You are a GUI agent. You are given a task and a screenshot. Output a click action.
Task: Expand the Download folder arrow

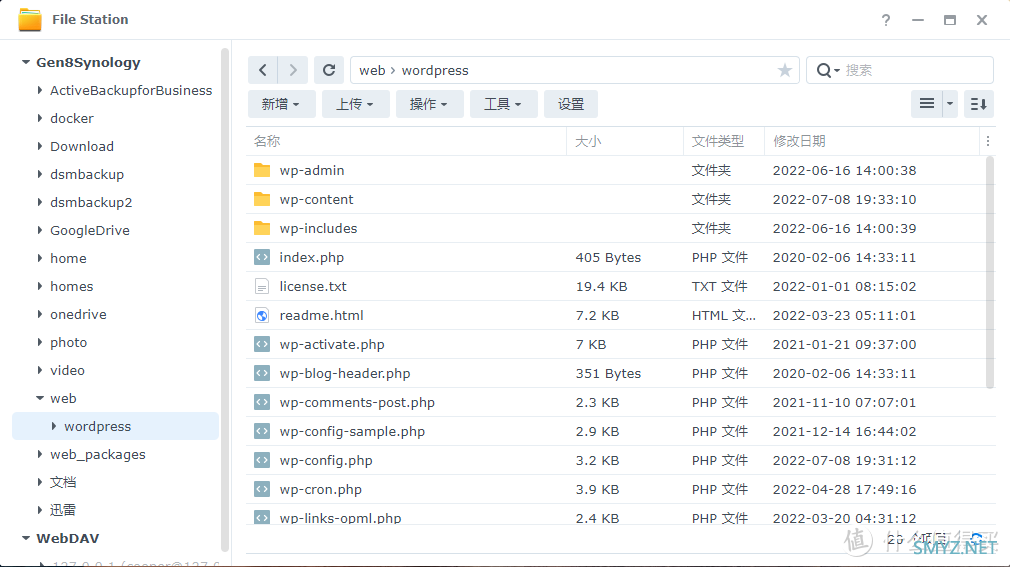click(x=40, y=146)
